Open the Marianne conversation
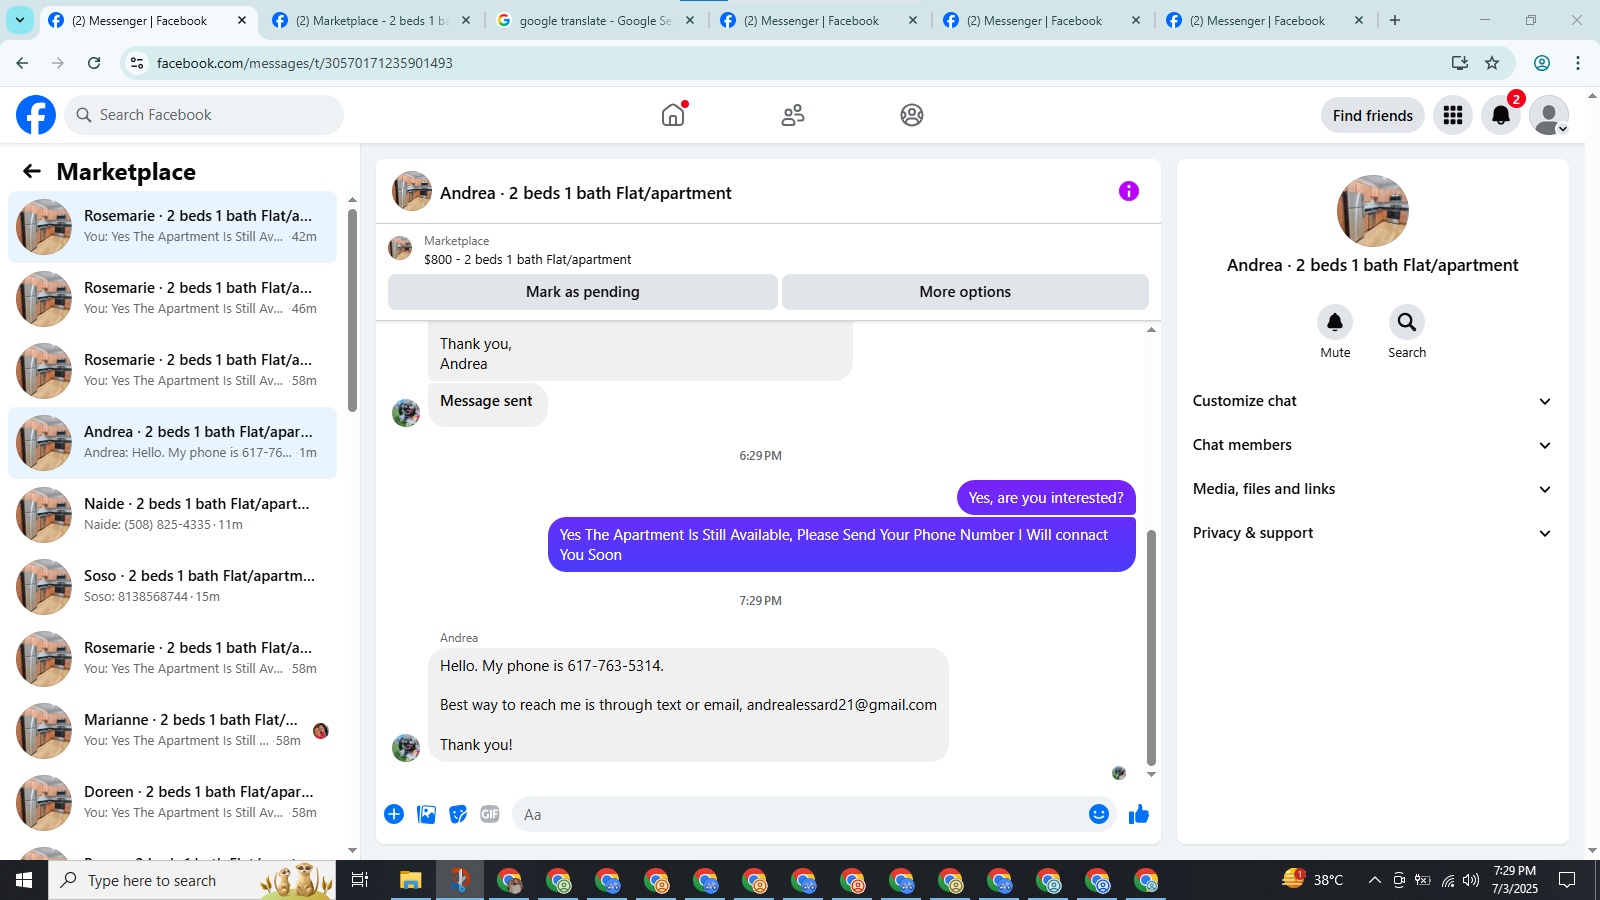The height and width of the screenshot is (900, 1600). (173, 731)
